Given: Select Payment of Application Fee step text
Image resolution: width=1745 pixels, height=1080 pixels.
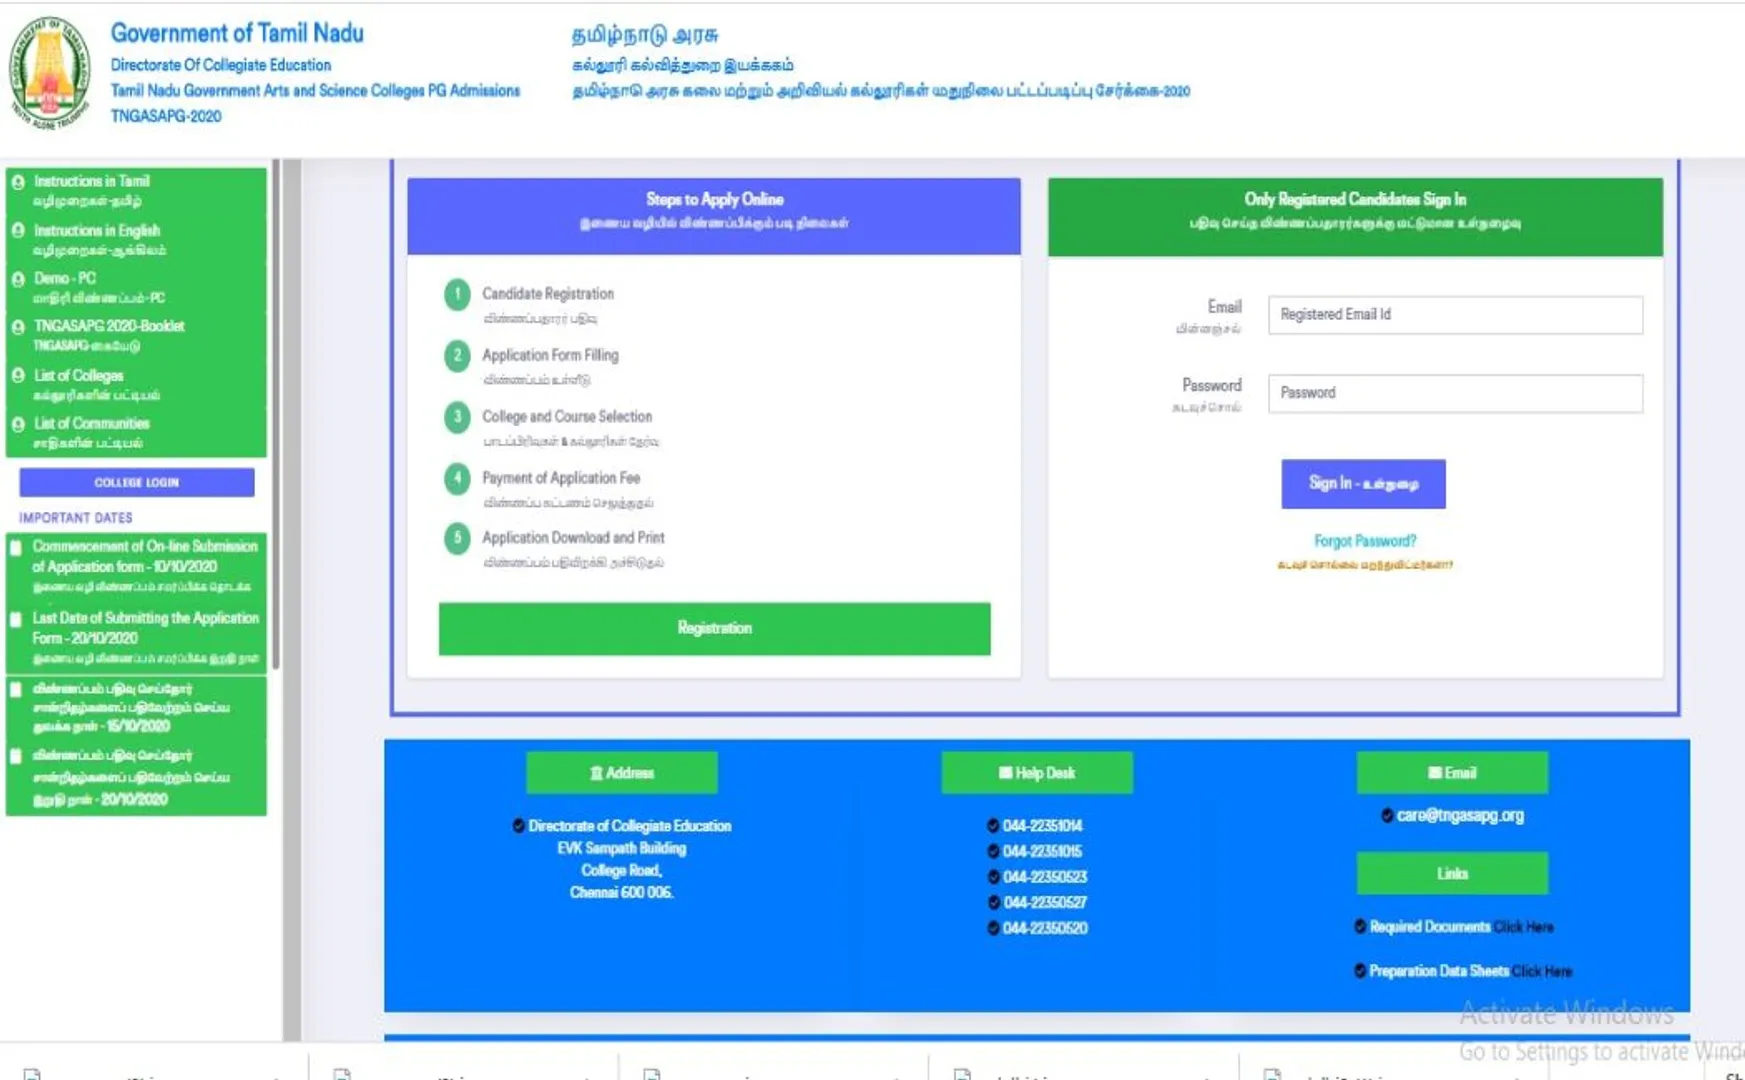Looking at the screenshot, I should click(x=561, y=478).
